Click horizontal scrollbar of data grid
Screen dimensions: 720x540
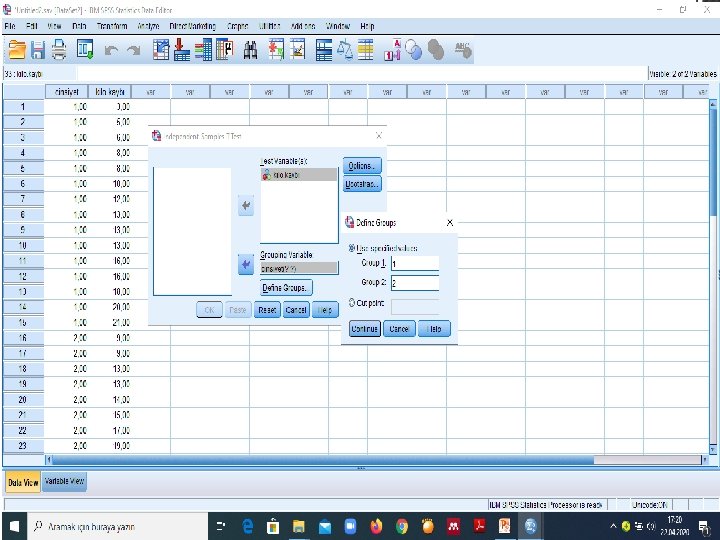[x=321, y=459]
